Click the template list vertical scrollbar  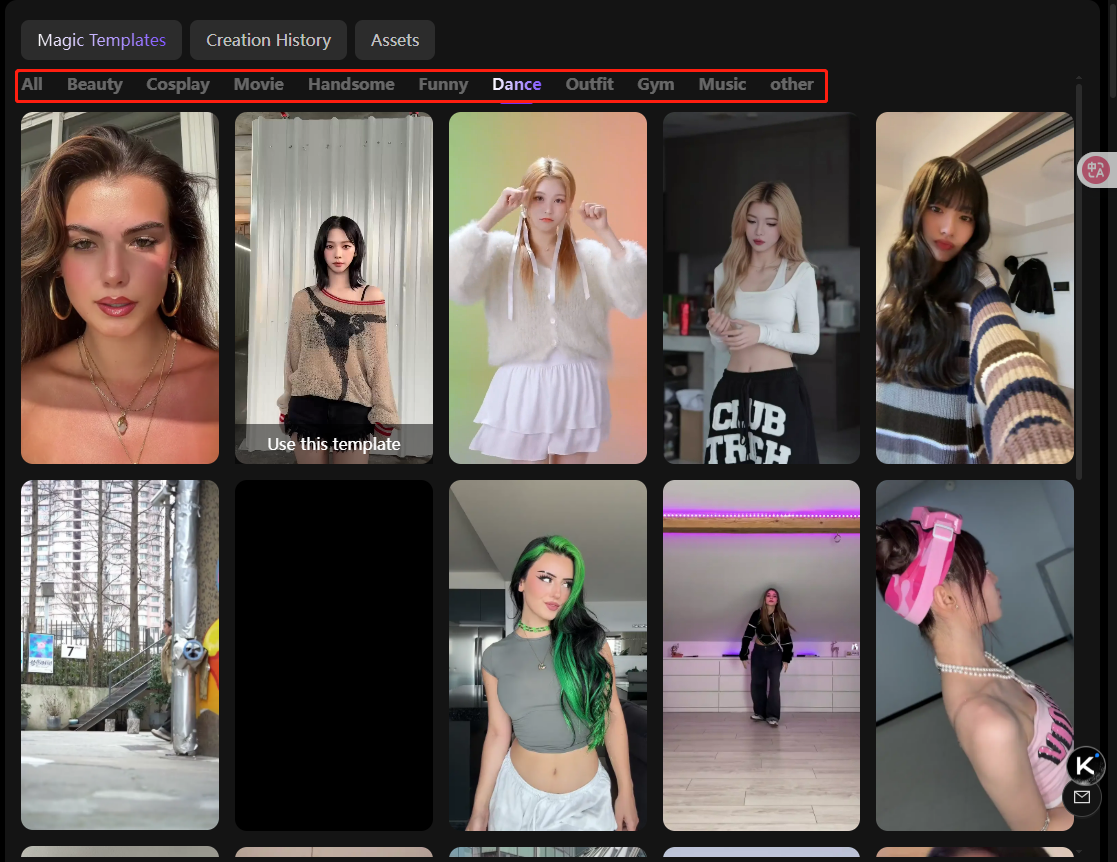tap(1079, 281)
